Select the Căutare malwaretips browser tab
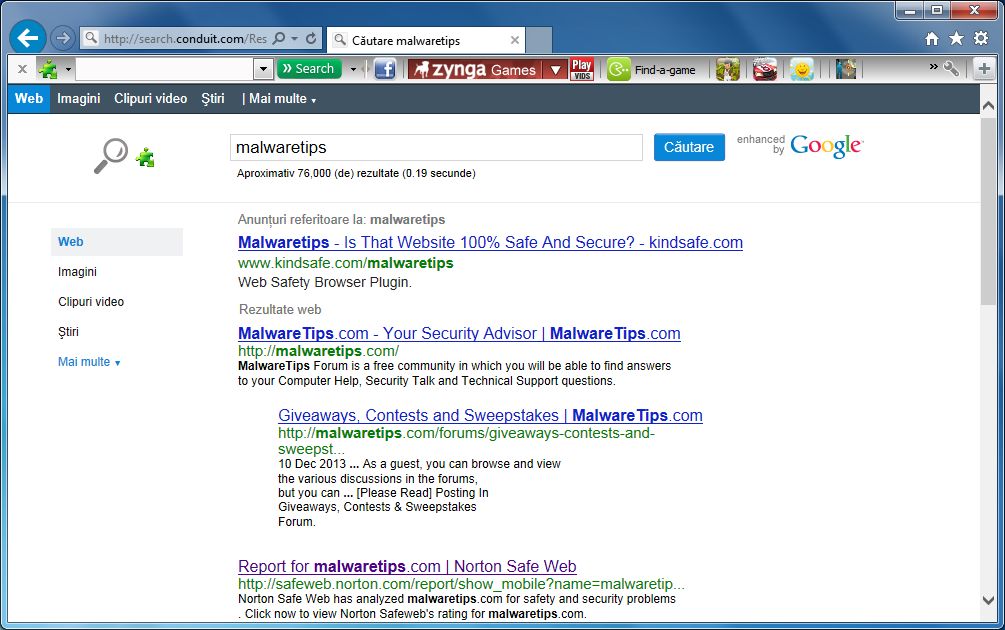This screenshot has width=1005, height=630. [x=426, y=40]
